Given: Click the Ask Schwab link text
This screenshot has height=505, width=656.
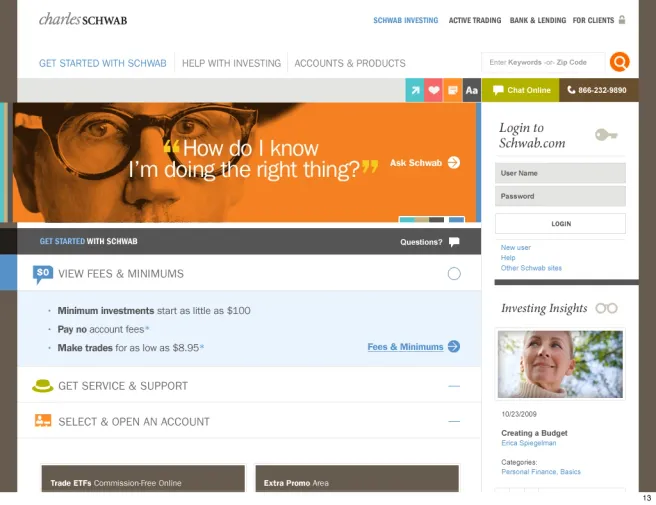Looking at the screenshot, I should [415, 163].
